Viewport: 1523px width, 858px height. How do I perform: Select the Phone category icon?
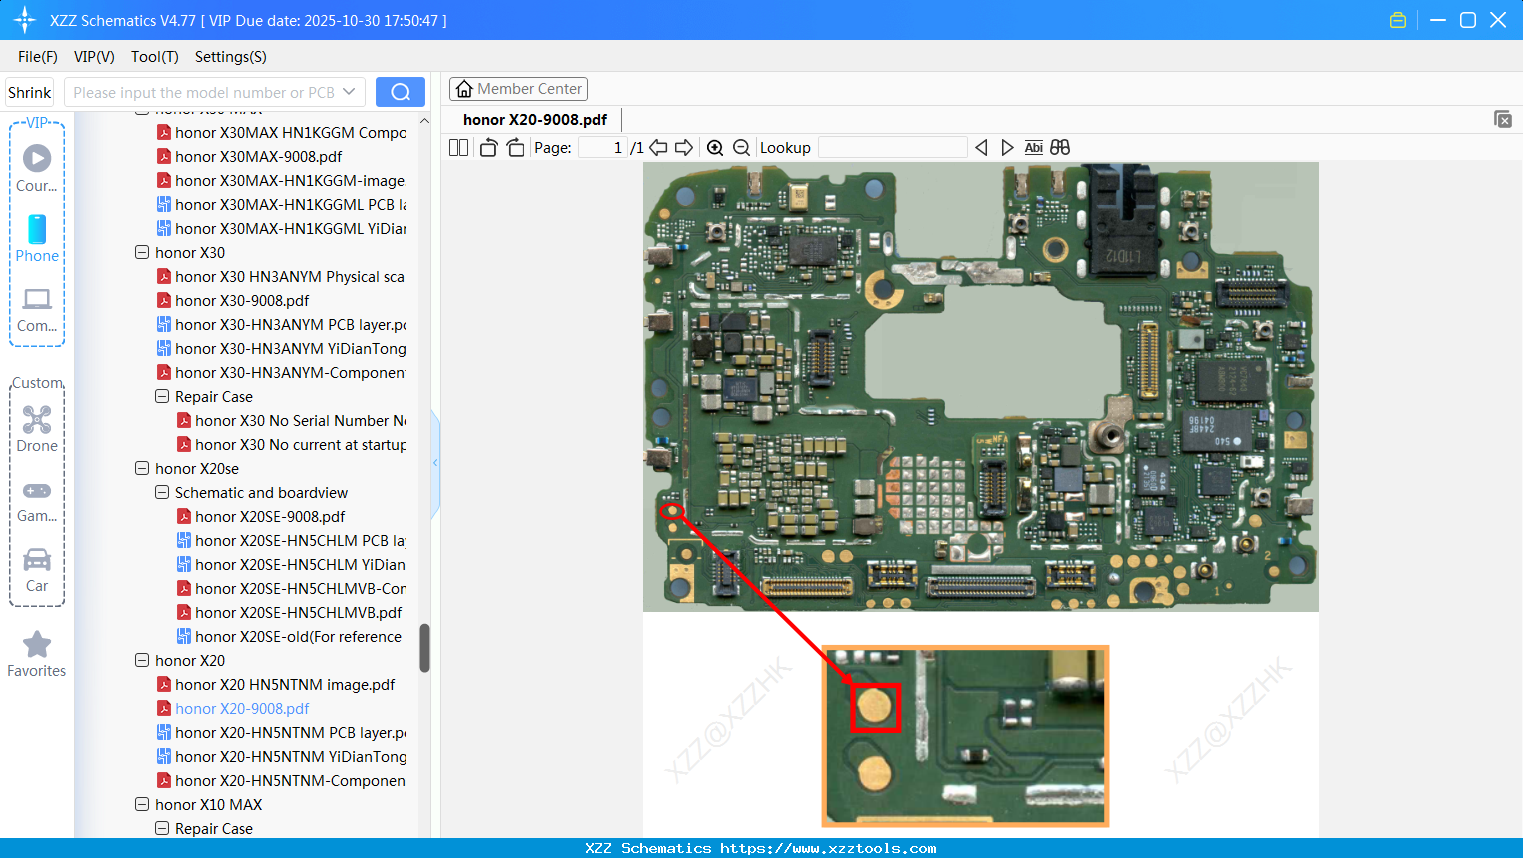37,238
